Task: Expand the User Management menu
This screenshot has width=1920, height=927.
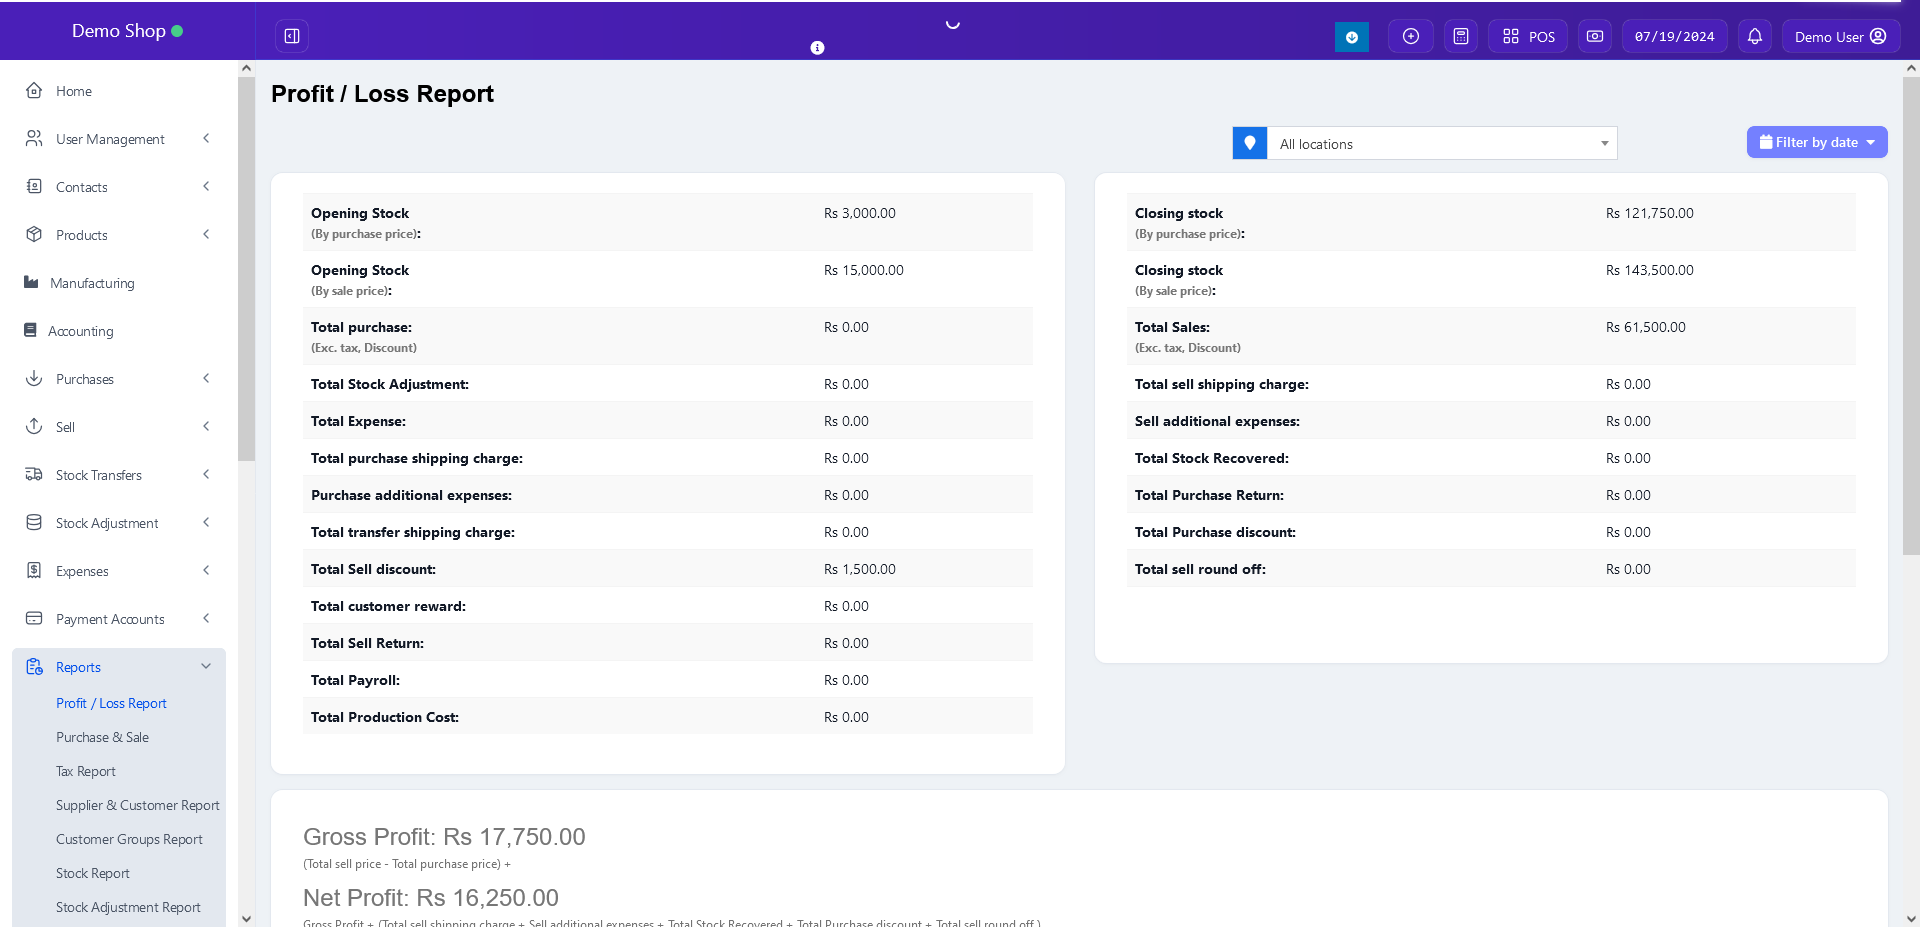Action: pos(118,139)
